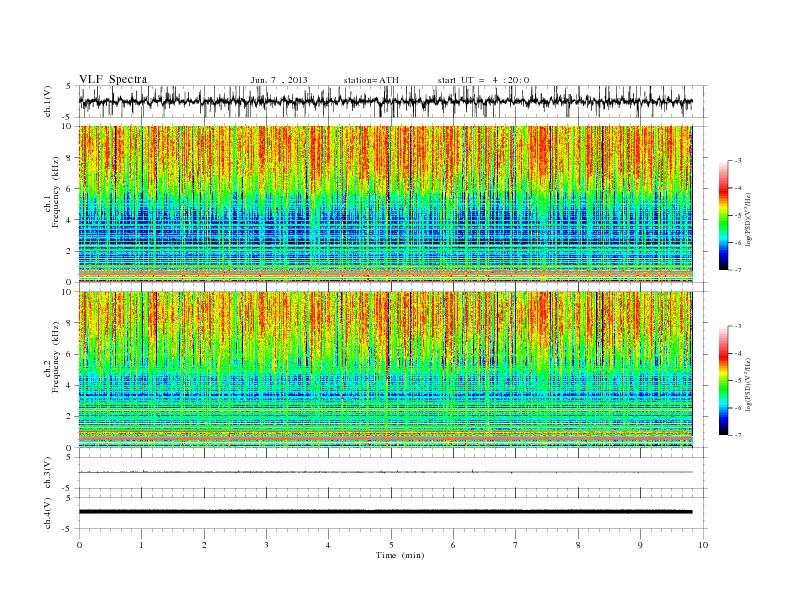The width and height of the screenshot is (792, 612).
Task: Click the date text "Jun. 7 , 2013"
Action: click(x=279, y=80)
